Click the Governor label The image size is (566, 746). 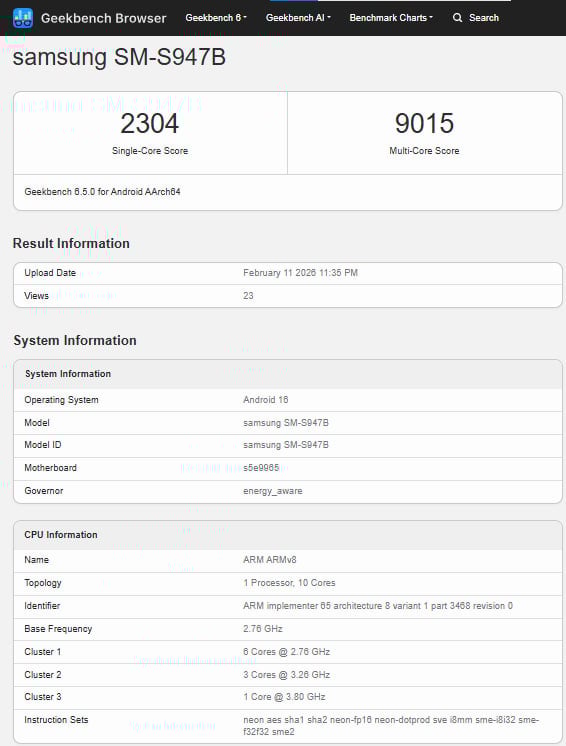click(x=44, y=491)
